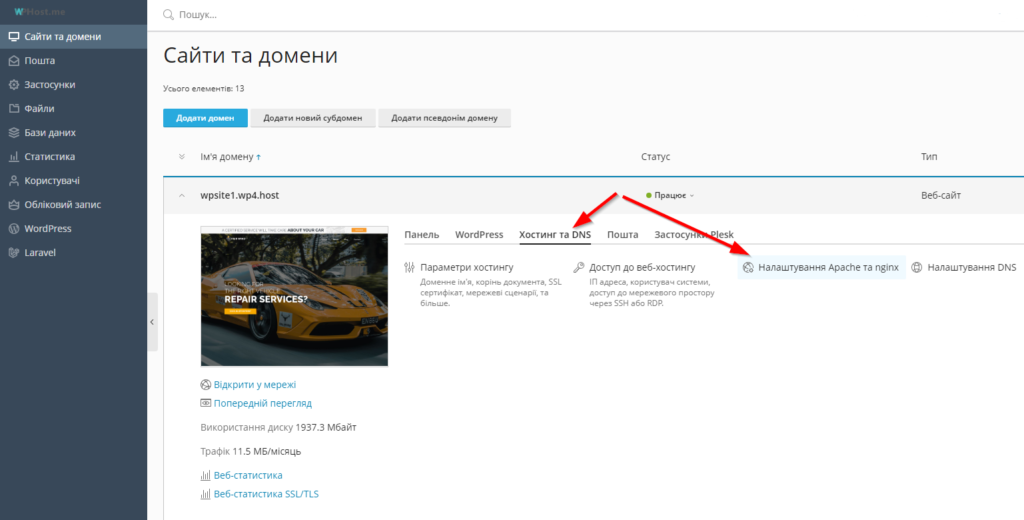Click the Додати домен button

click(x=205, y=118)
